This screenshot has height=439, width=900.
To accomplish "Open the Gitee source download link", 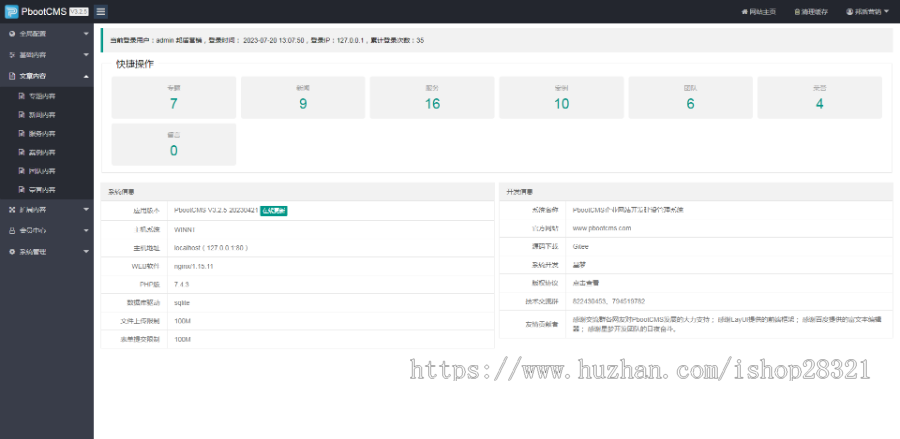I will (x=580, y=246).
